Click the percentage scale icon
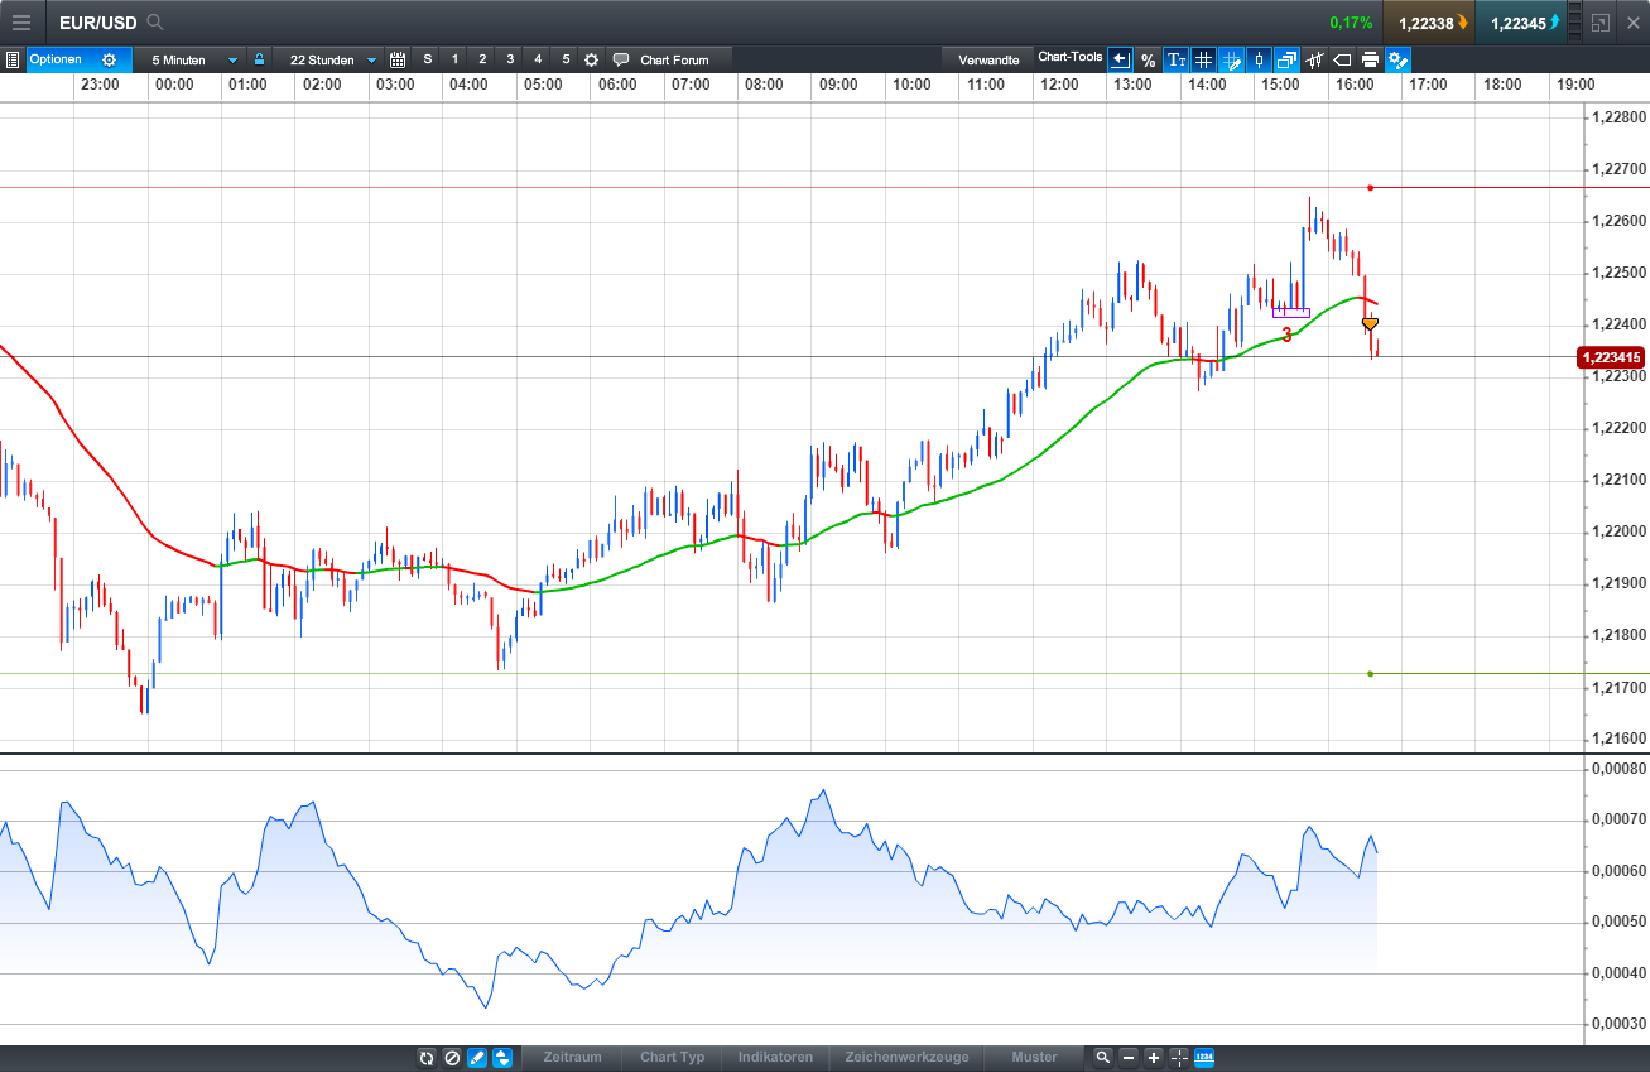 coord(1148,59)
